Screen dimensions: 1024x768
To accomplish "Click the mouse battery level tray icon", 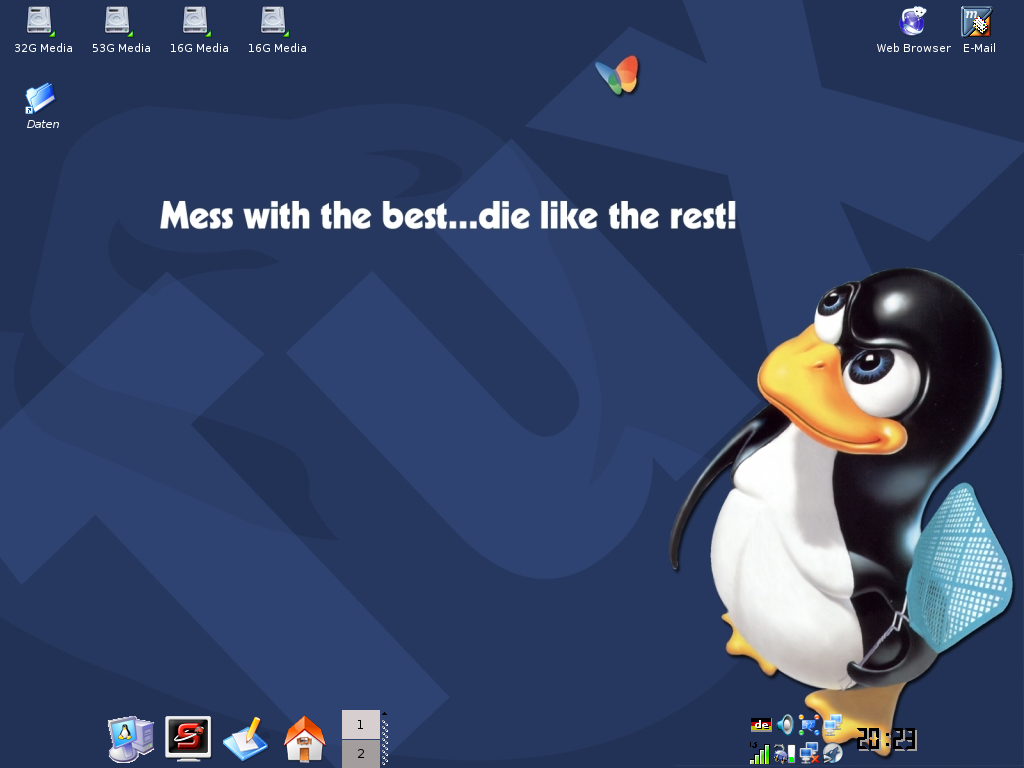I will [x=784, y=754].
